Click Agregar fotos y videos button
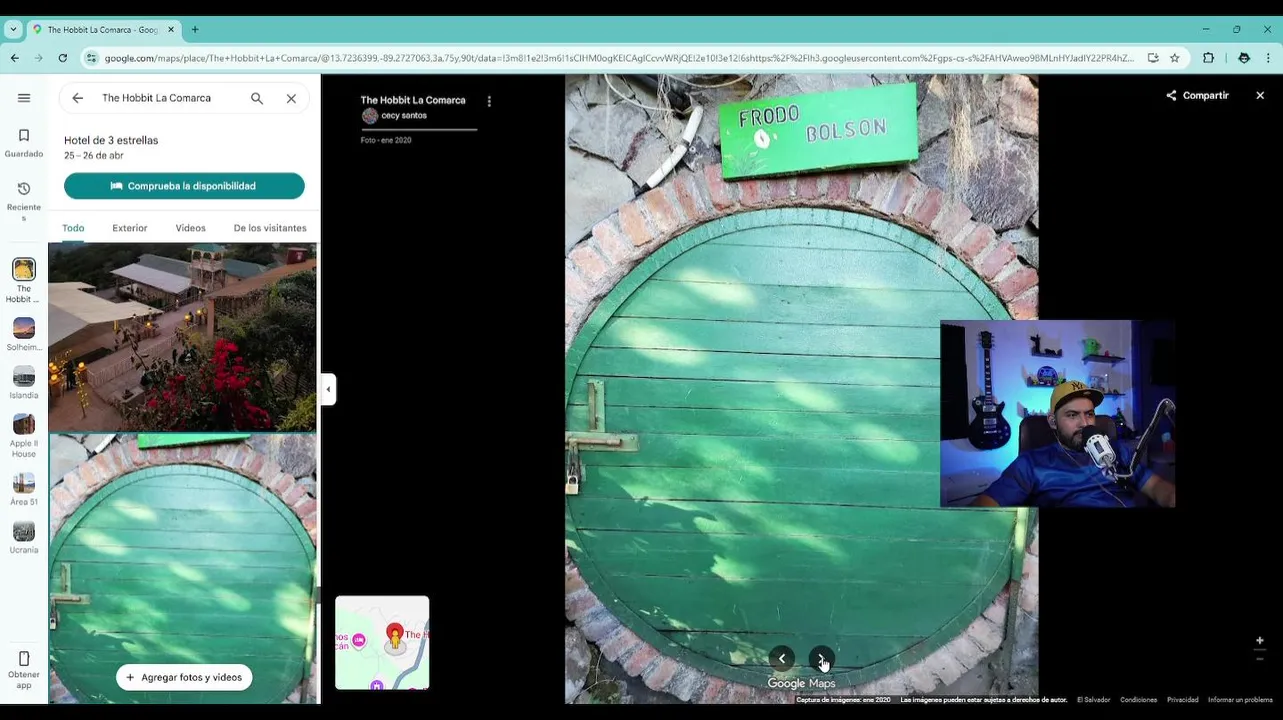 pyautogui.click(x=184, y=677)
